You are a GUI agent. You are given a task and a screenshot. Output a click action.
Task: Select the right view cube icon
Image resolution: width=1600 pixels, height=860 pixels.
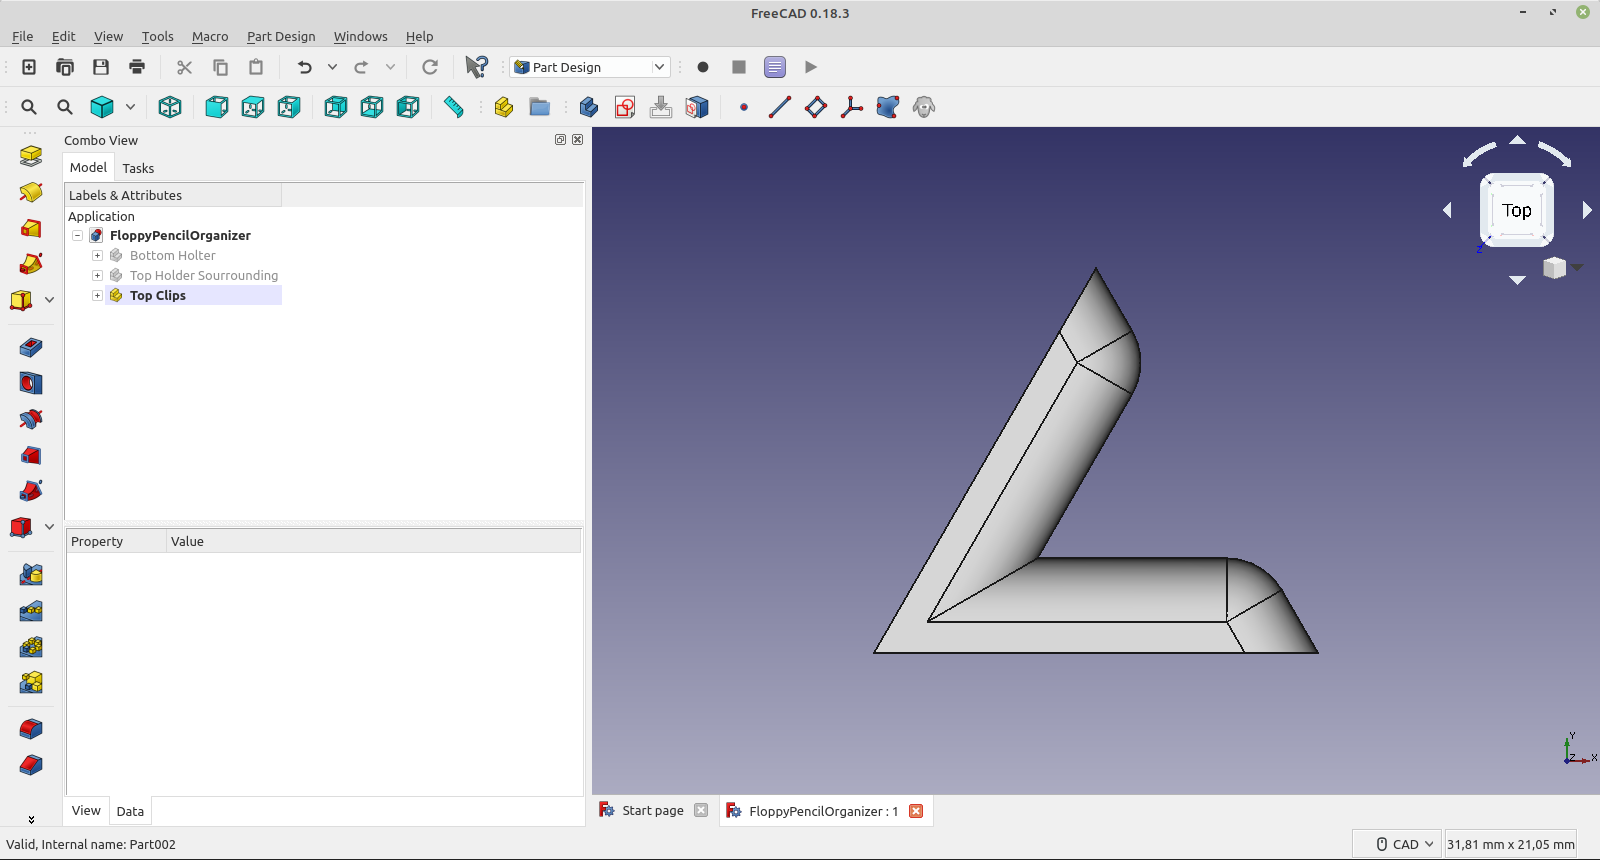[289, 107]
